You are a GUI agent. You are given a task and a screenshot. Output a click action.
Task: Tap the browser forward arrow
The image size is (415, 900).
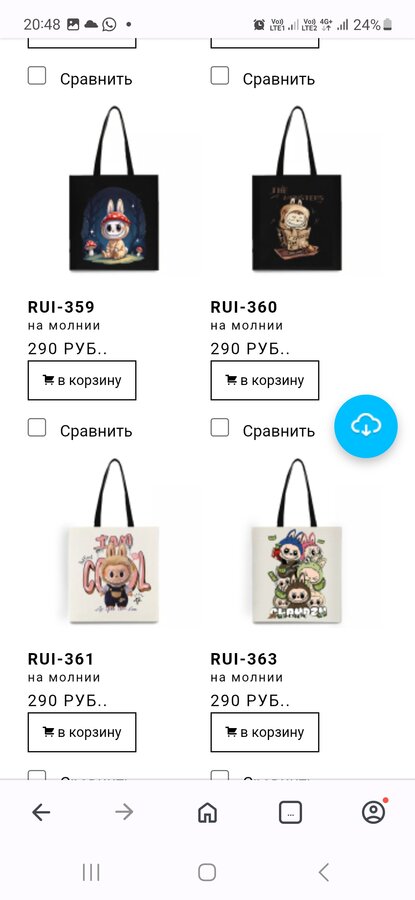tap(124, 812)
